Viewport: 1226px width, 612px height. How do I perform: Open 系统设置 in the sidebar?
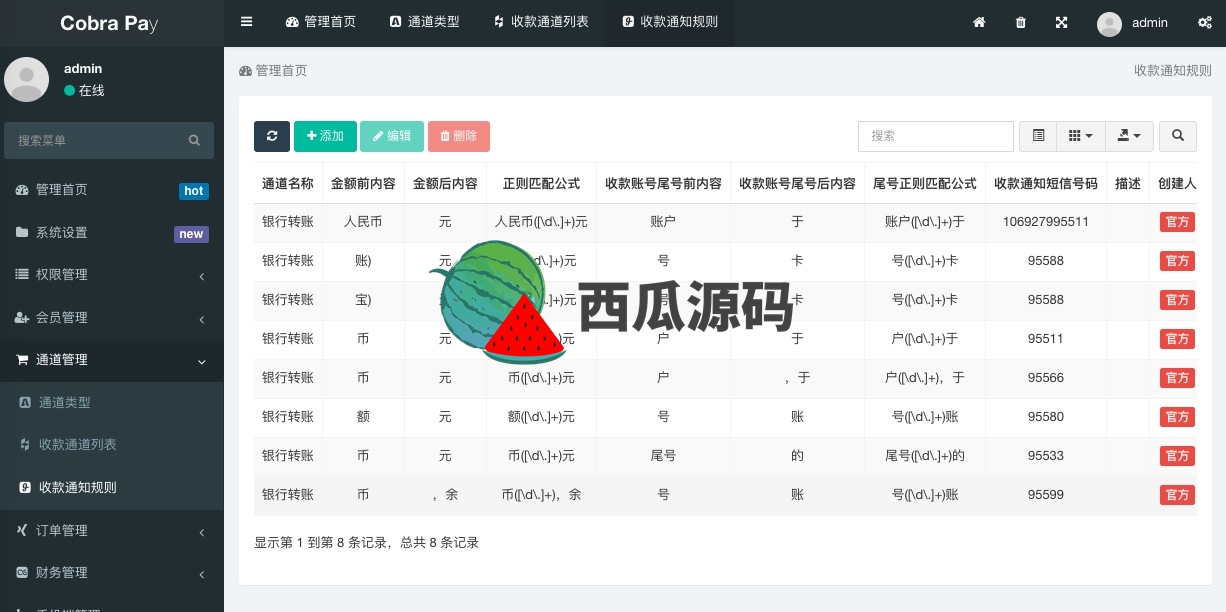112,233
